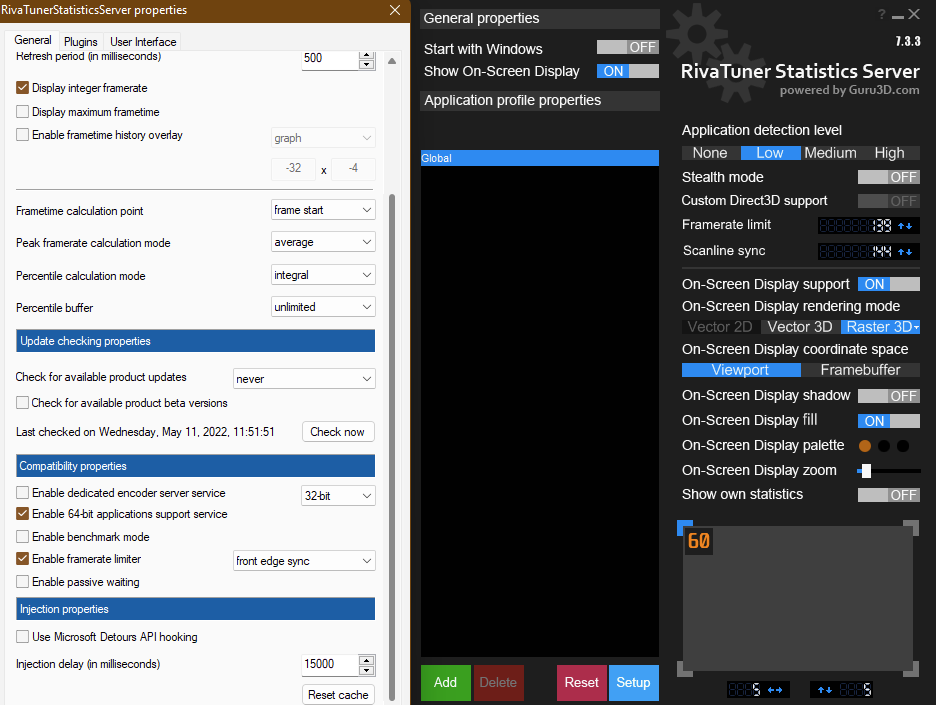Select Vector 3D rendering mode
The width and height of the screenshot is (936, 705).
coord(800,327)
